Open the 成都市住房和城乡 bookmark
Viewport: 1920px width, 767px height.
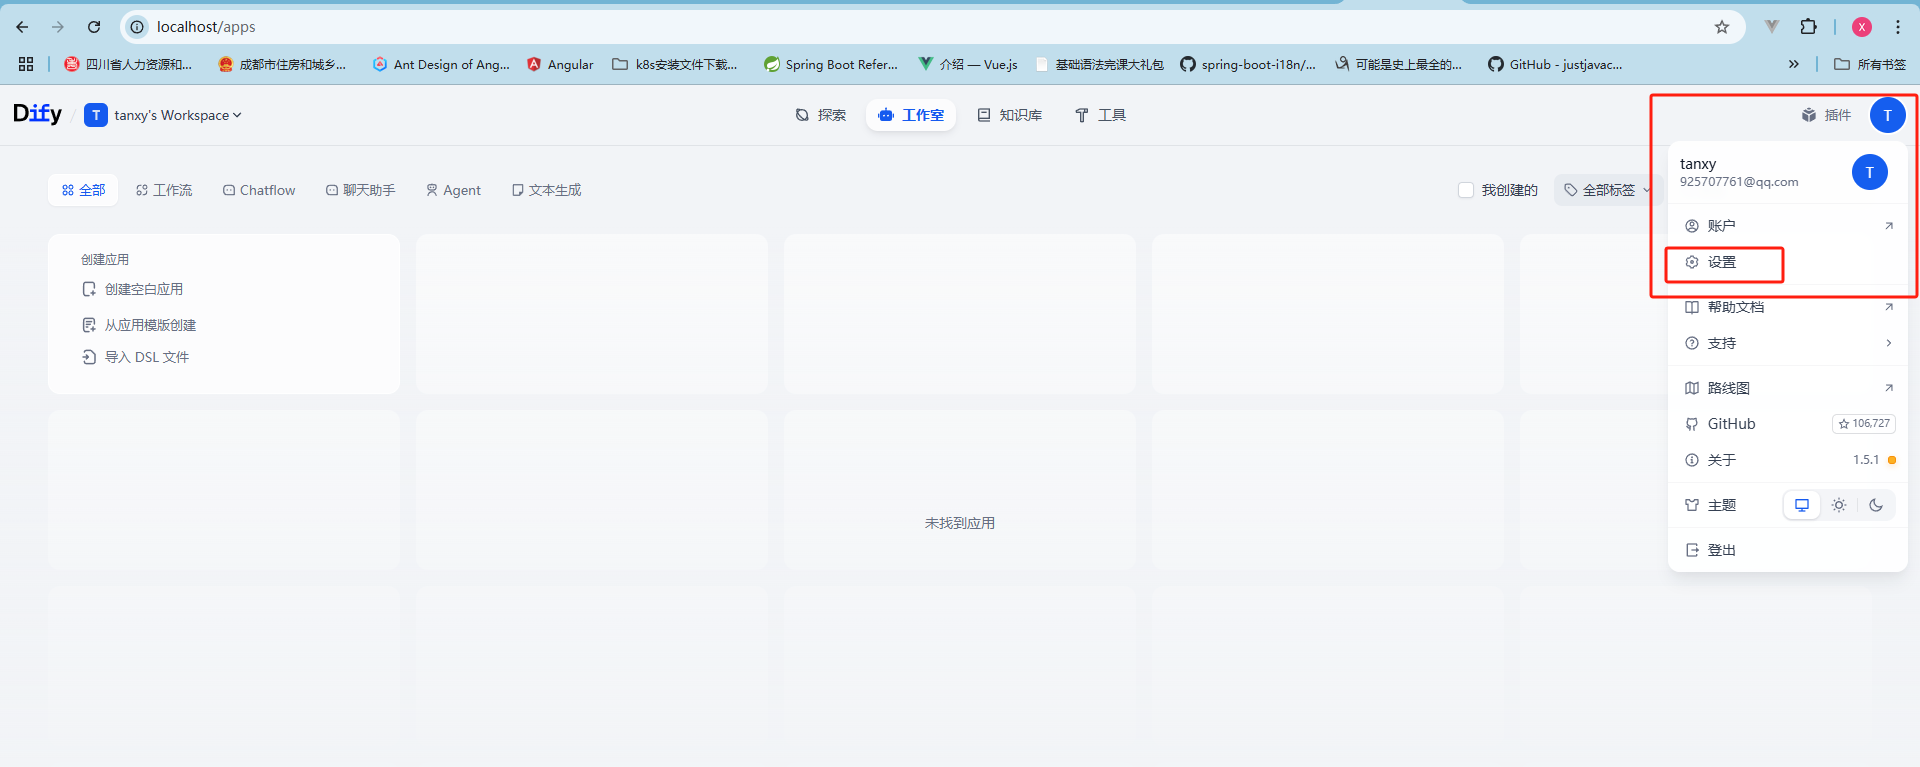[282, 64]
